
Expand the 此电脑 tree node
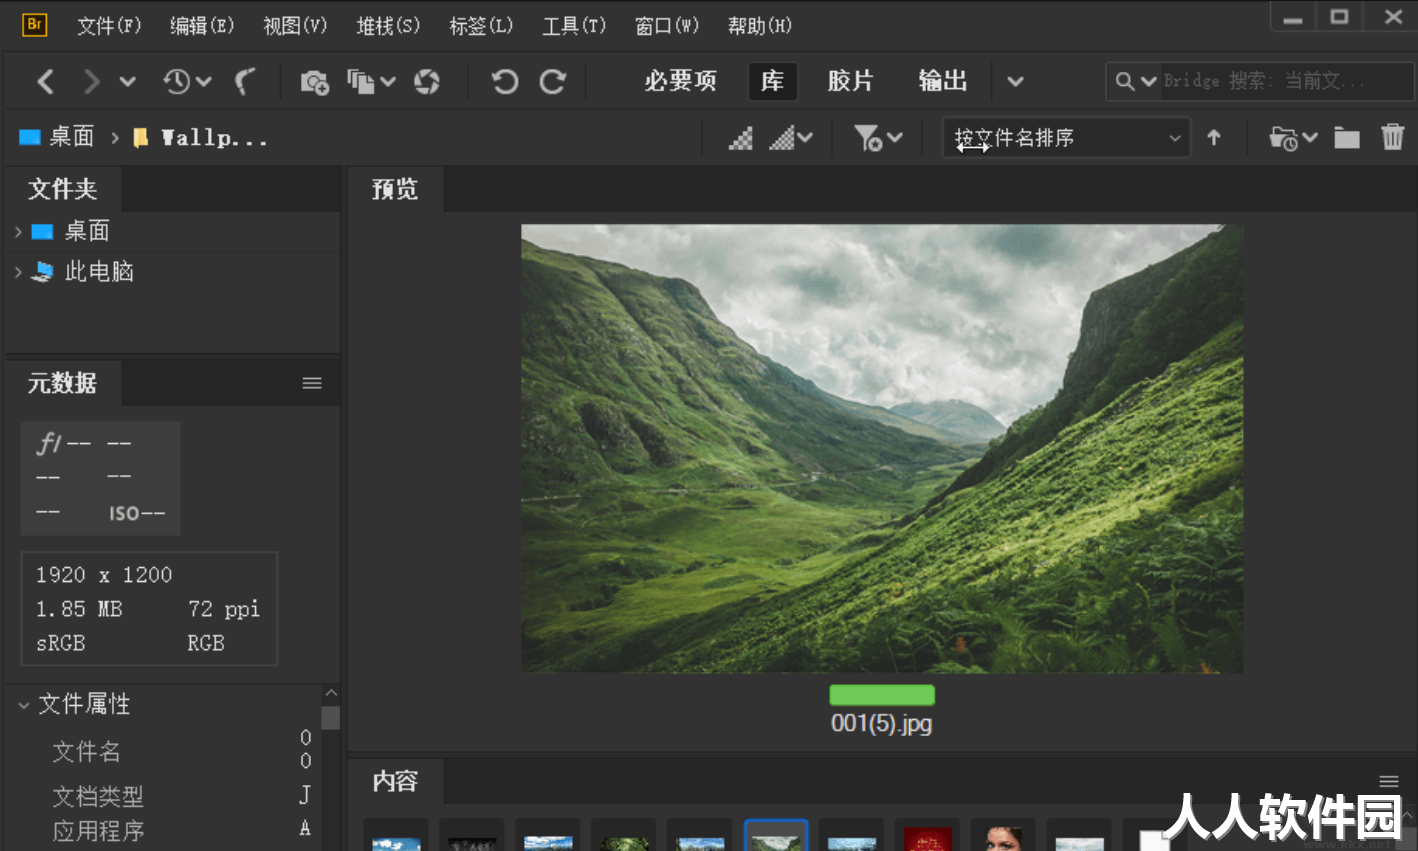18,272
